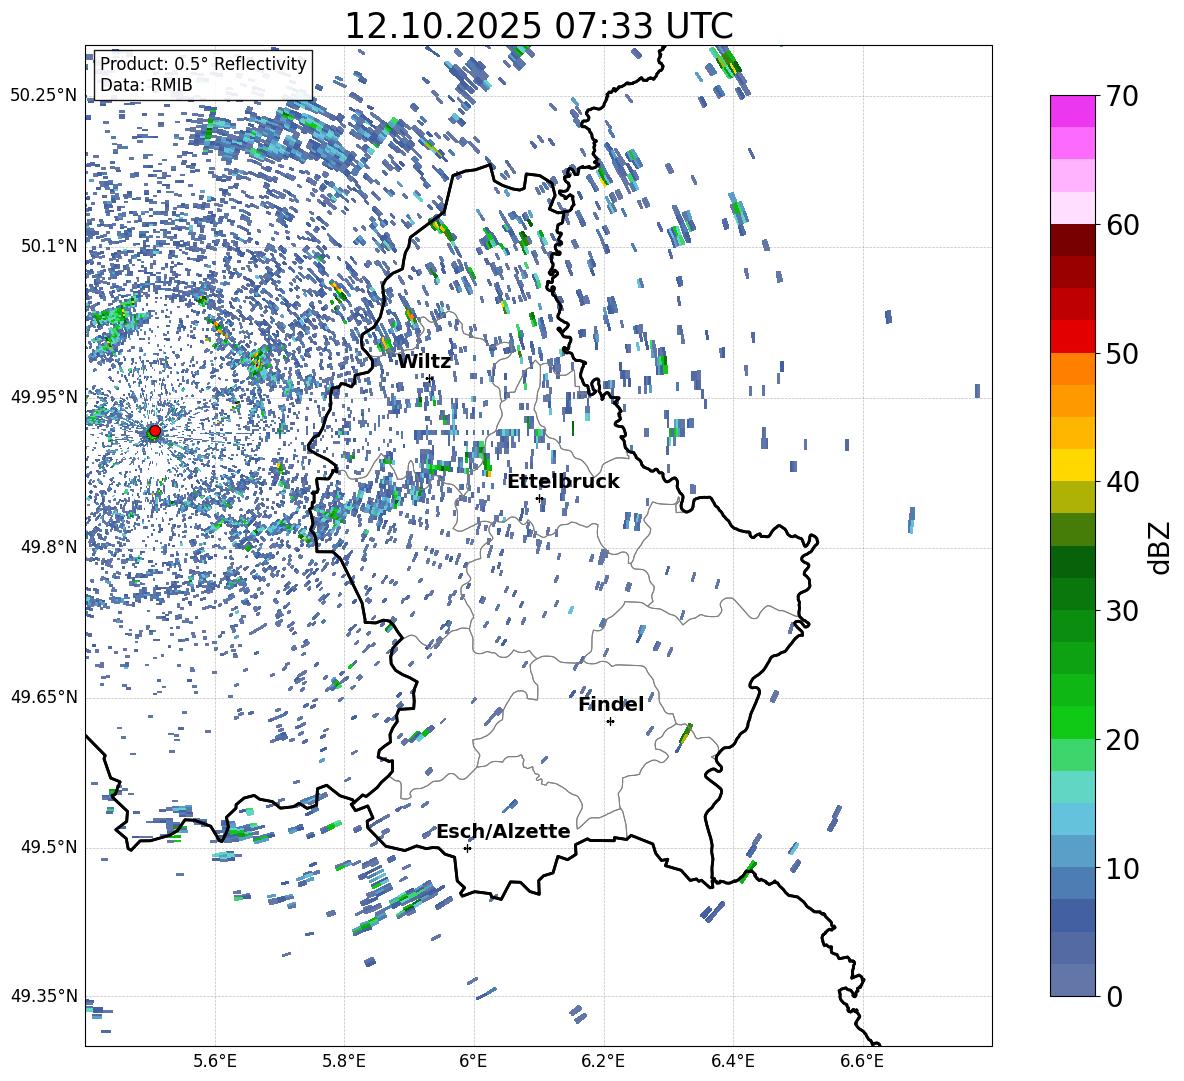Select the yellow colorbar band above 40
This screenshot has height=1081, width=1184.
click(x=1073, y=464)
